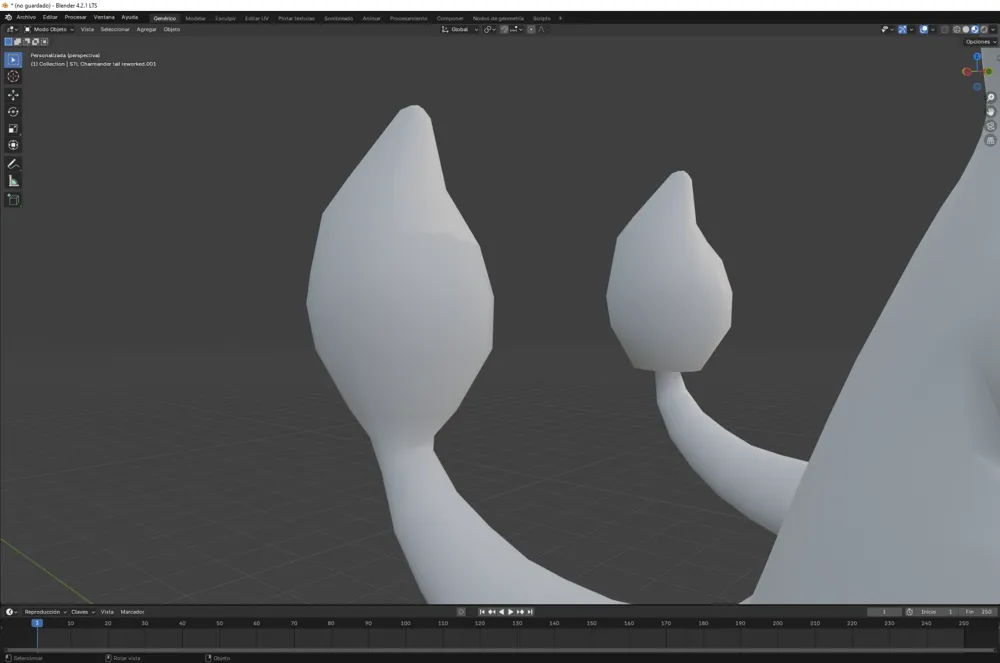Toggle show overlays button
1000x663 pixels.
tap(924, 29)
